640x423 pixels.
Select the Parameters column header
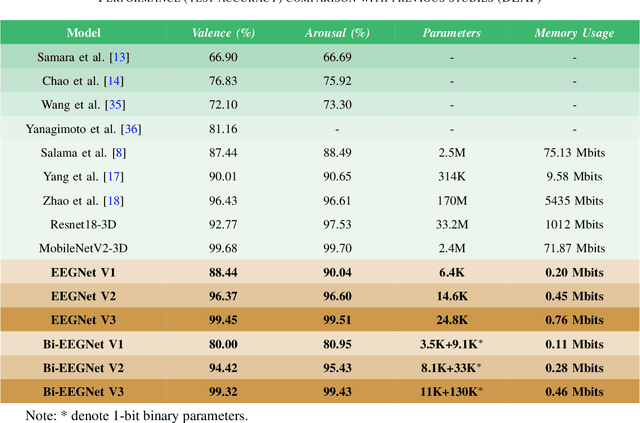(451, 33)
